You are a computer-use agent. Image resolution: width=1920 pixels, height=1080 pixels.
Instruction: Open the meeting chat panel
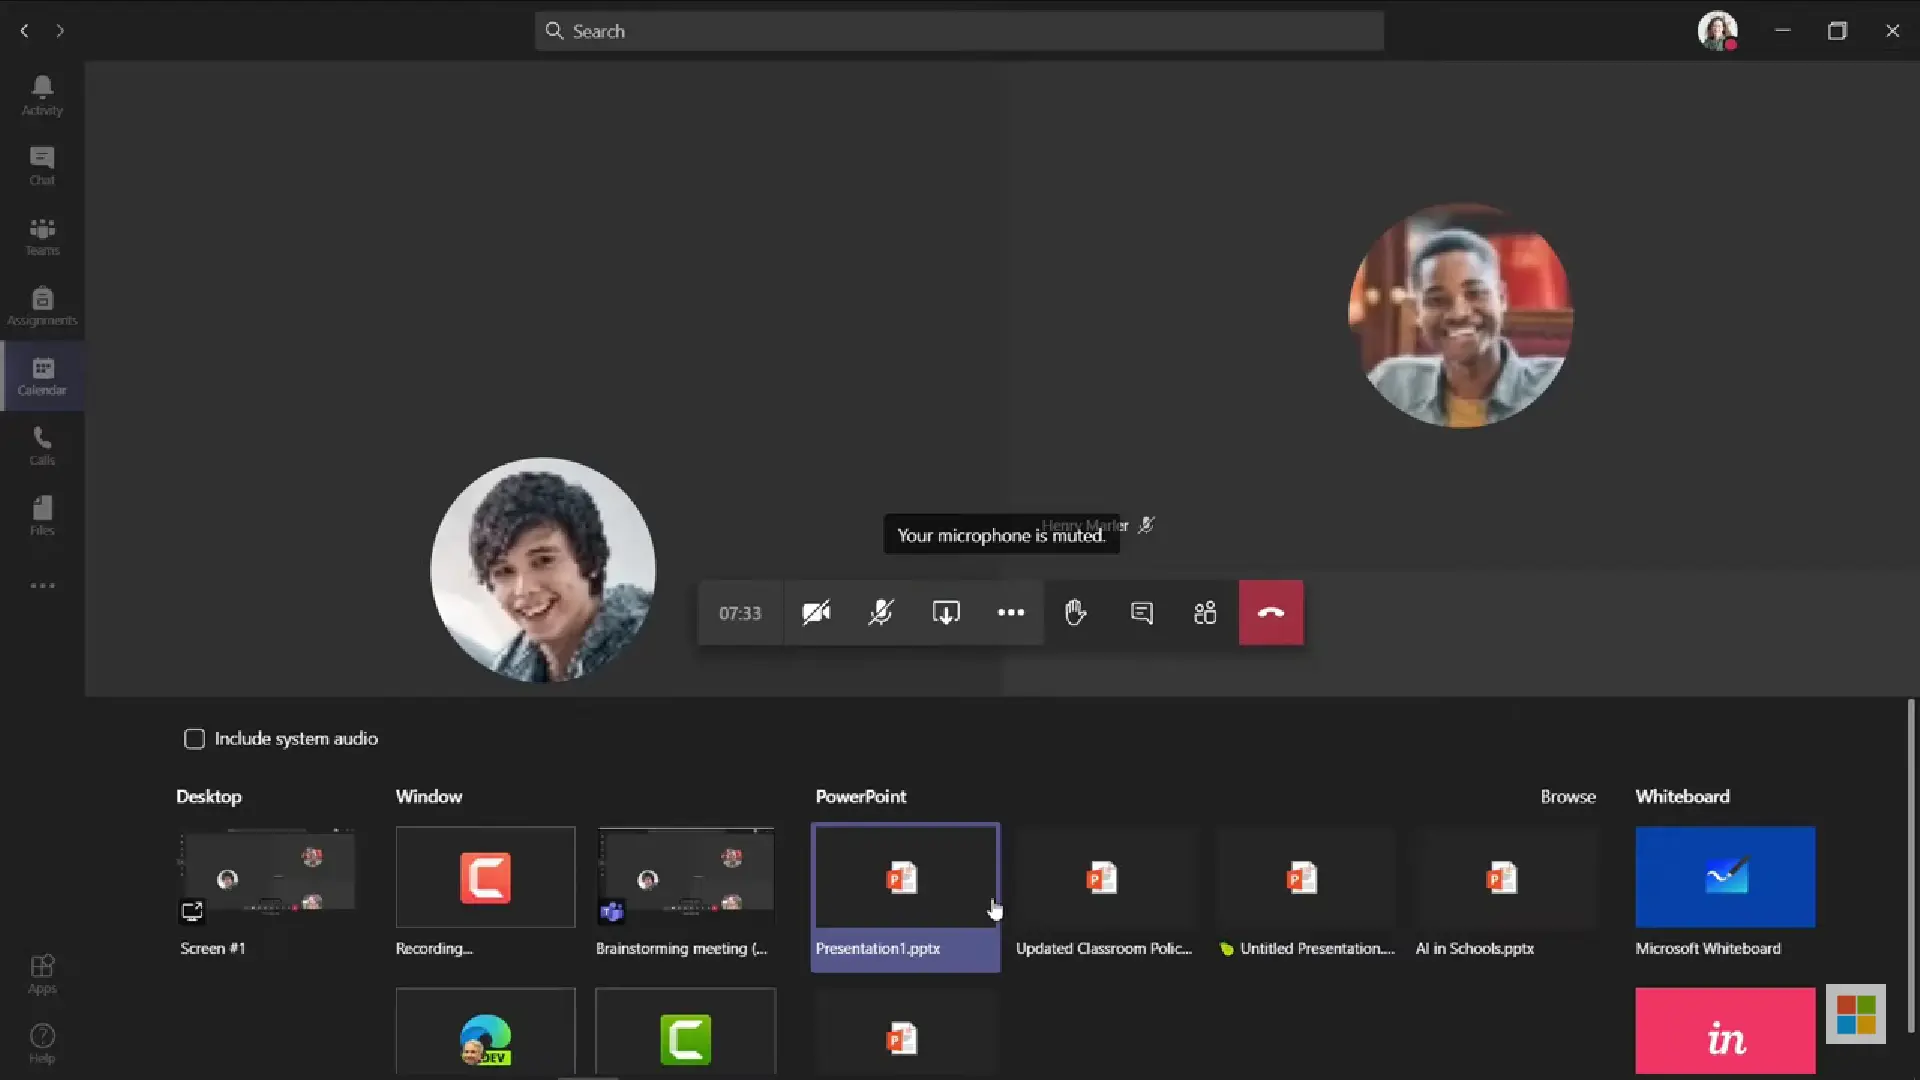tap(1141, 613)
